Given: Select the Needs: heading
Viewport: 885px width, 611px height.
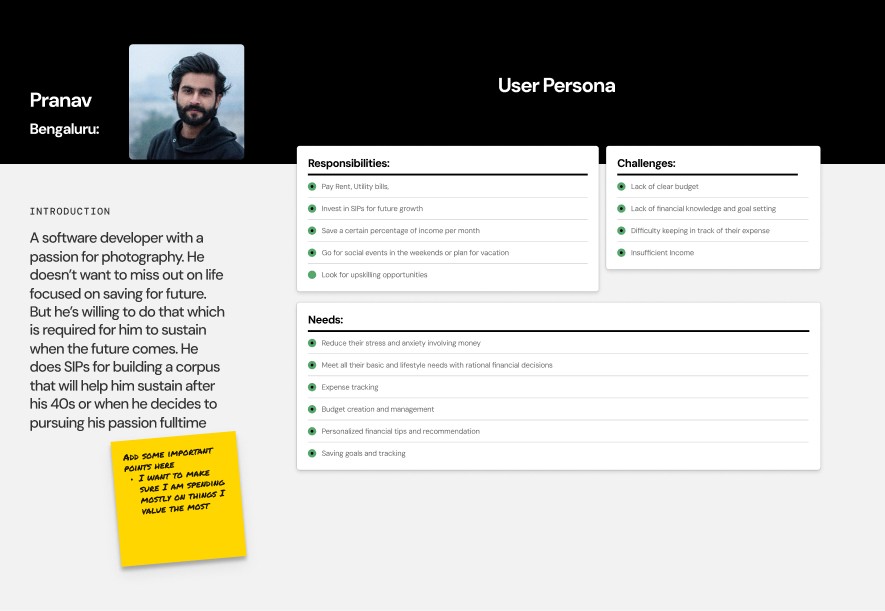Looking at the screenshot, I should pos(326,320).
